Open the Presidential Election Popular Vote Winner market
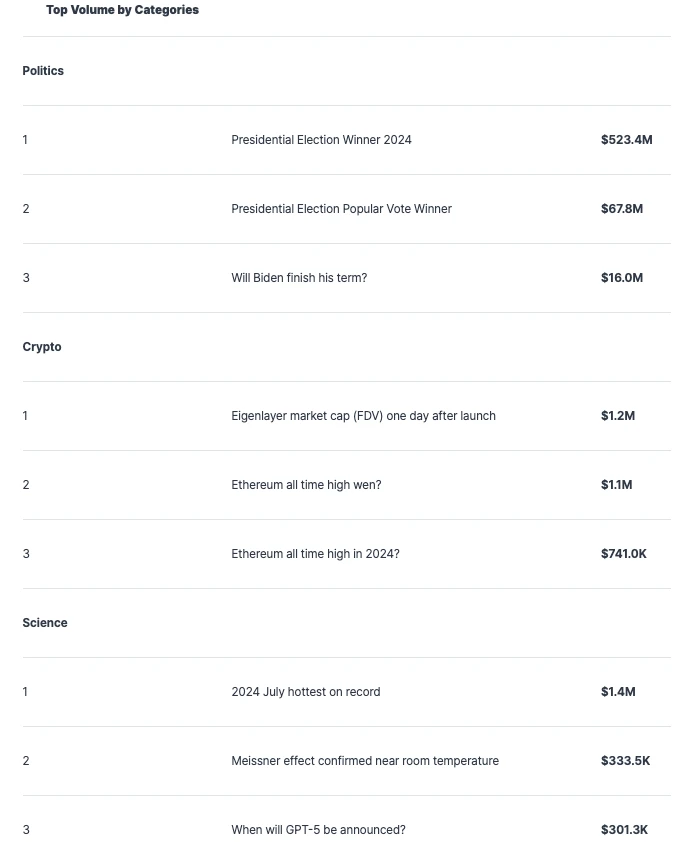 pos(341,209)
